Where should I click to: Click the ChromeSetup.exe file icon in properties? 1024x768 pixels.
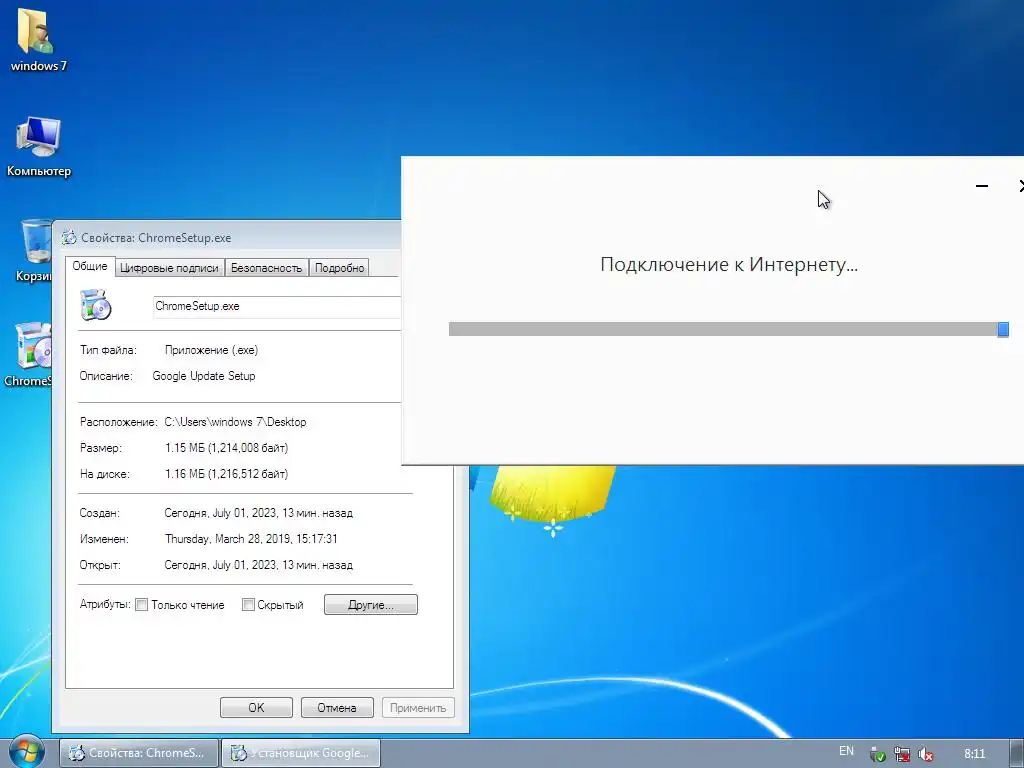tap(96, 305)
